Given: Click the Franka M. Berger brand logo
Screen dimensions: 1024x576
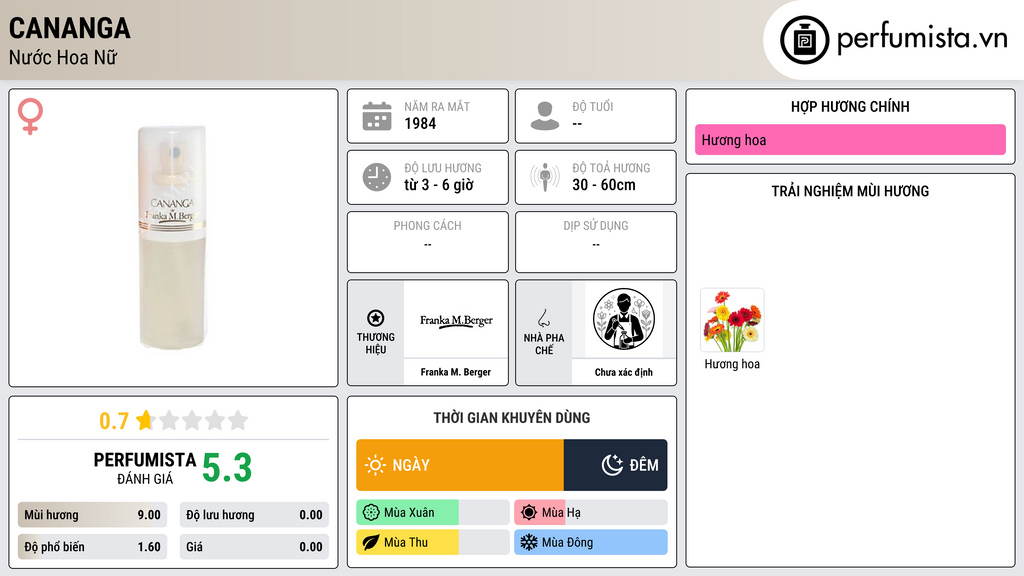Looking at the screenshot, I should (456, 320).
